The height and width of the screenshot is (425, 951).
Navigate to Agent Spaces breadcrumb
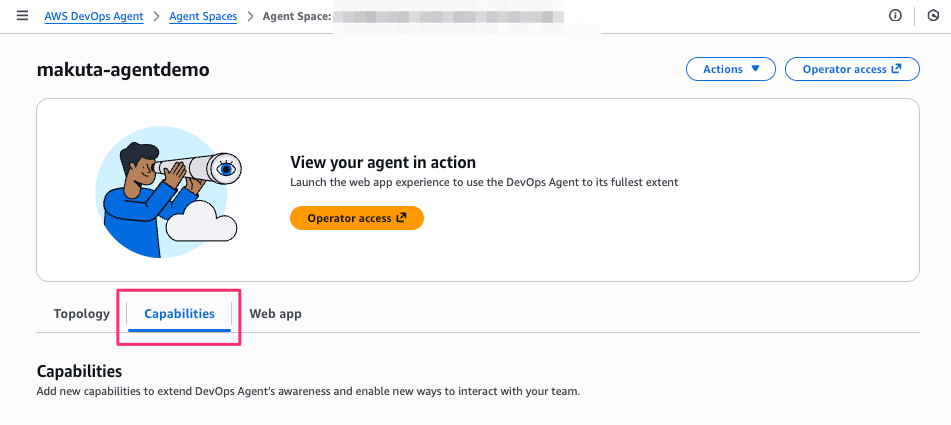[x=203, y=17]
